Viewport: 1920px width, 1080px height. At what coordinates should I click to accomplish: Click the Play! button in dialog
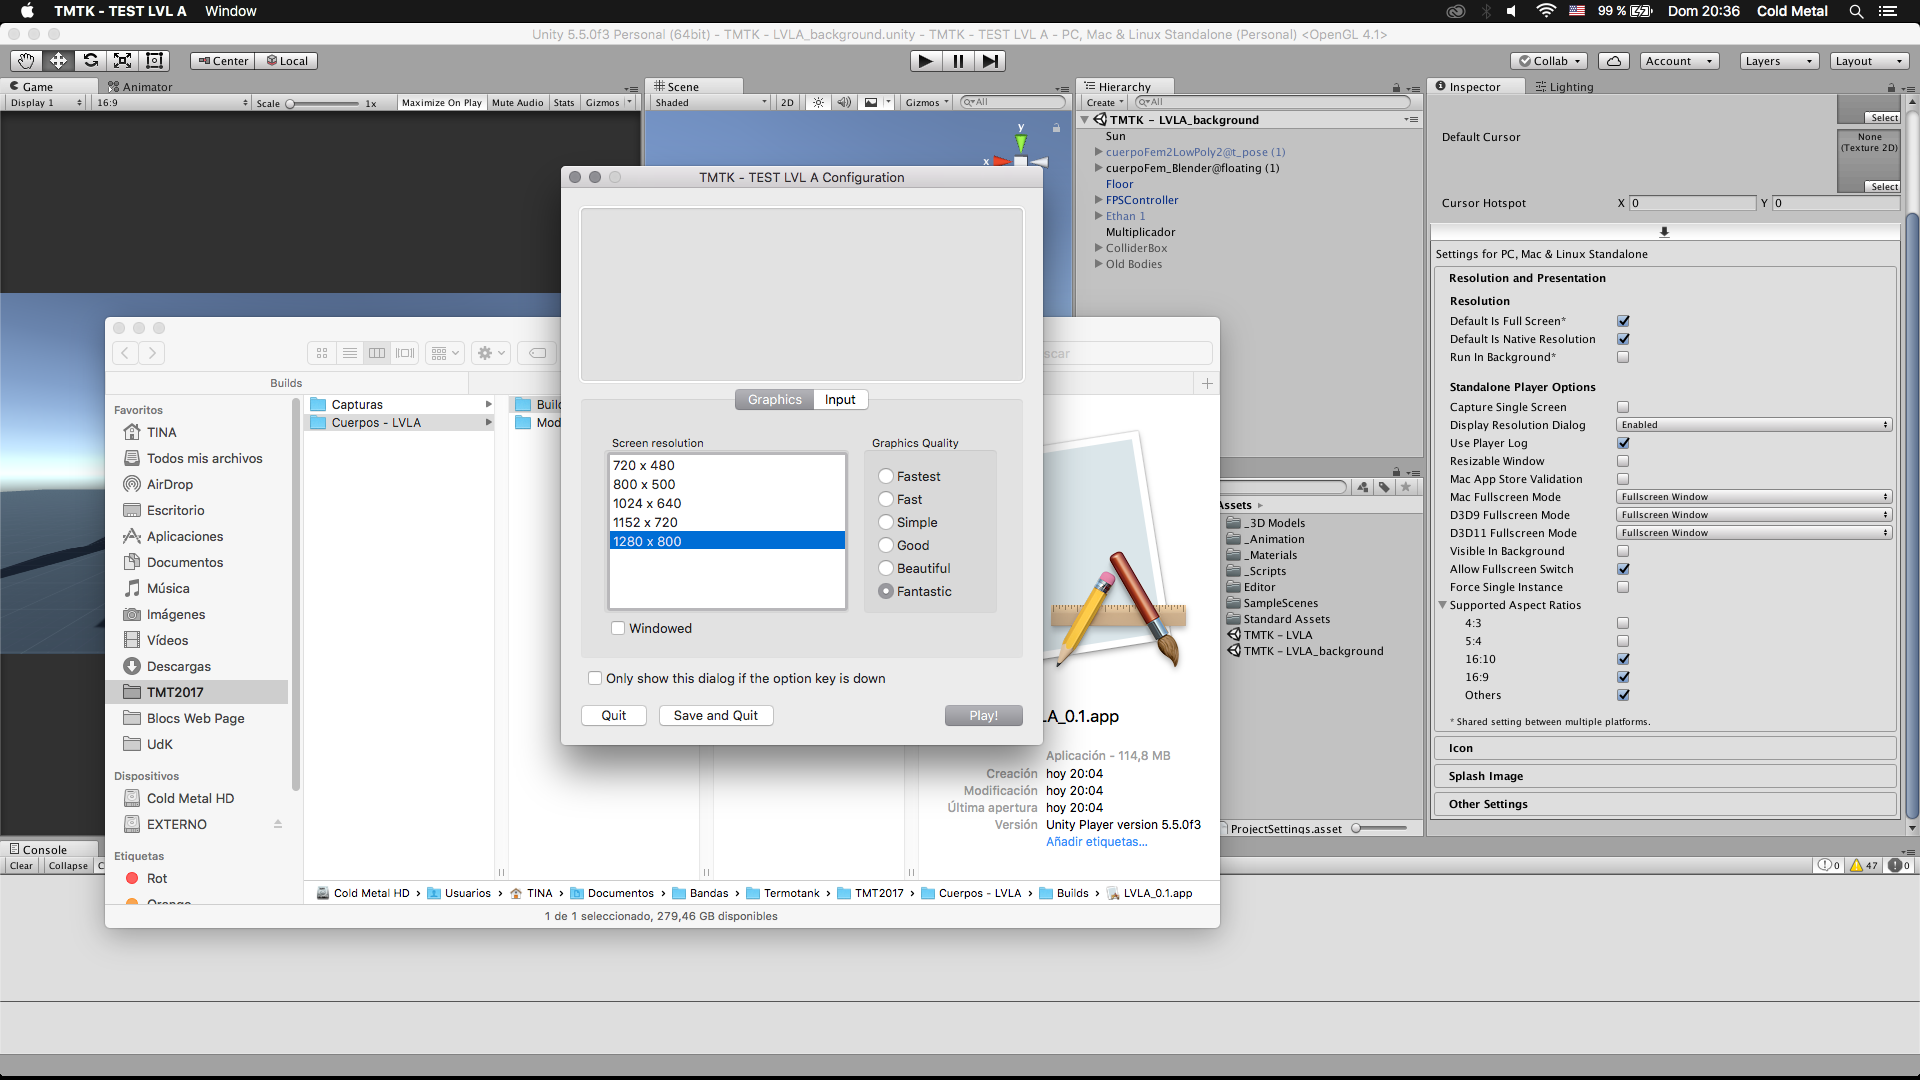click(x=983, y=715)
